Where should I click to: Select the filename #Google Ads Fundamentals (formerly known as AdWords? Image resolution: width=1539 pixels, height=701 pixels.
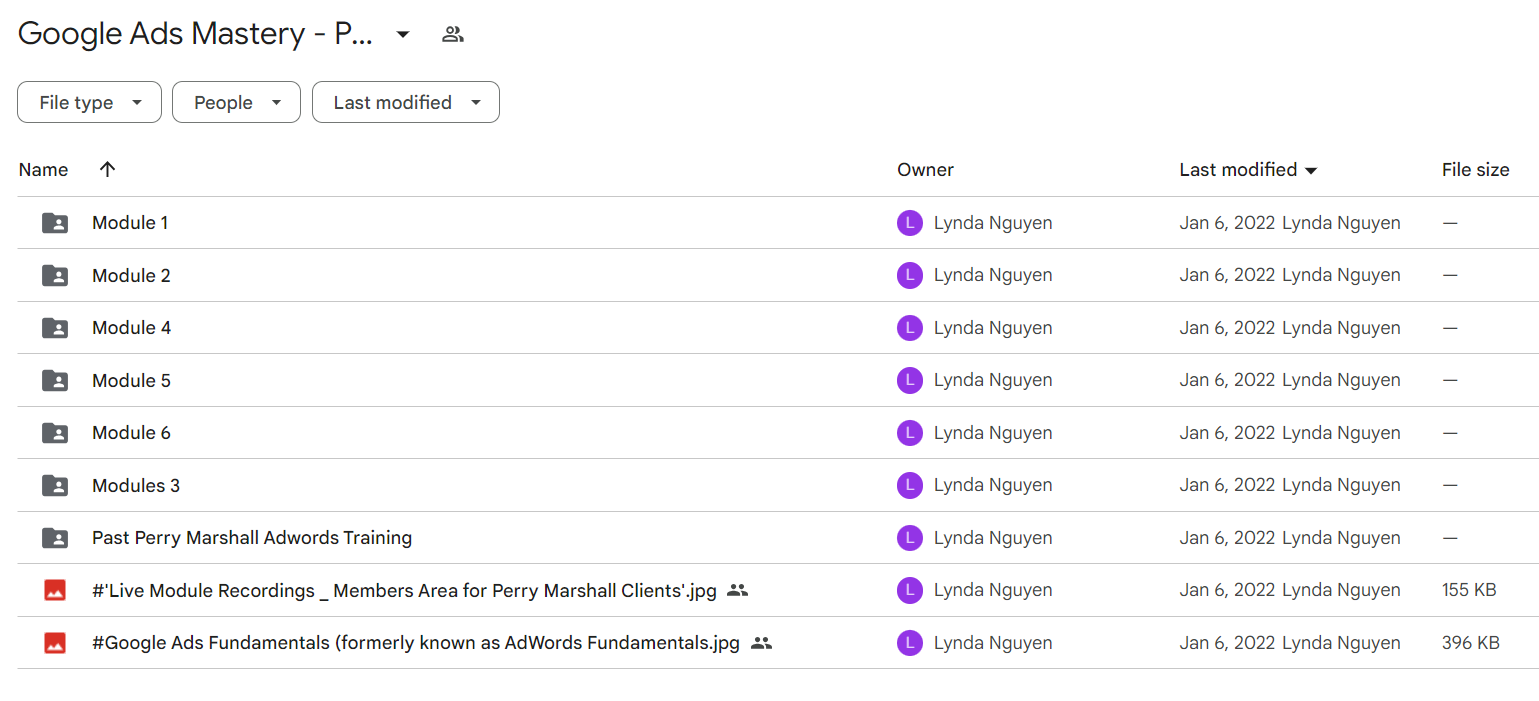coord(416,643)
